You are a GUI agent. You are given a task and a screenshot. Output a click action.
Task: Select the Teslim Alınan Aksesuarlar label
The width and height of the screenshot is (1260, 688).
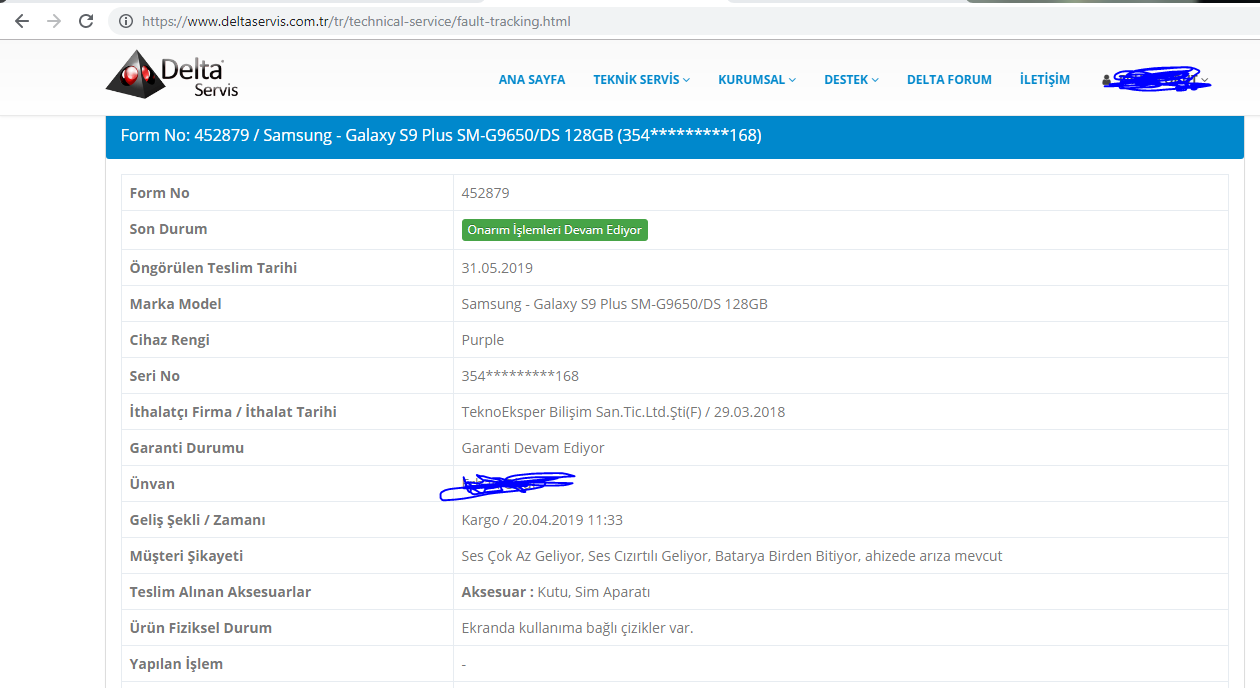(220, 592)
